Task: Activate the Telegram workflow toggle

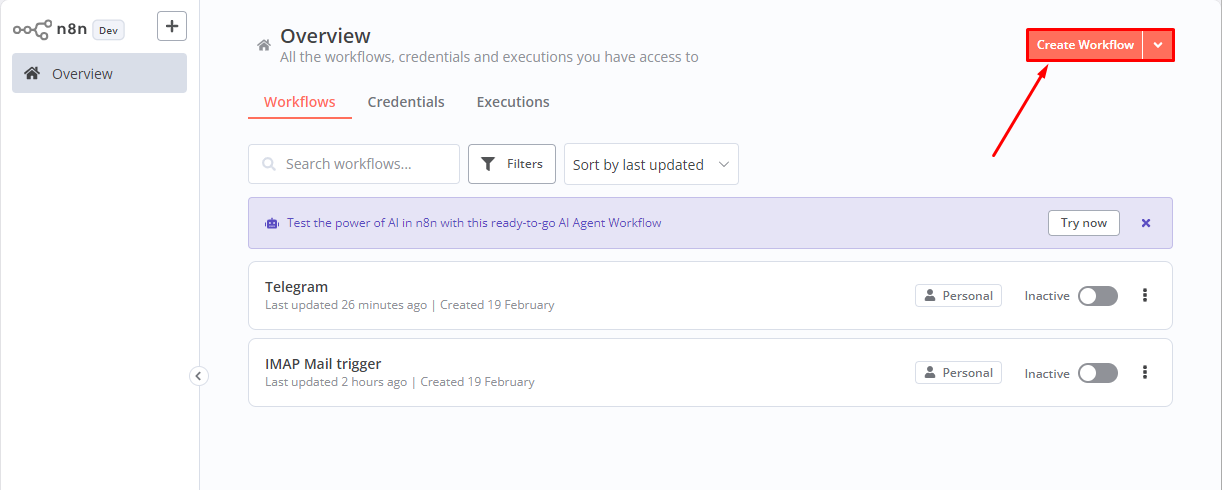Action: [1097, 296]
